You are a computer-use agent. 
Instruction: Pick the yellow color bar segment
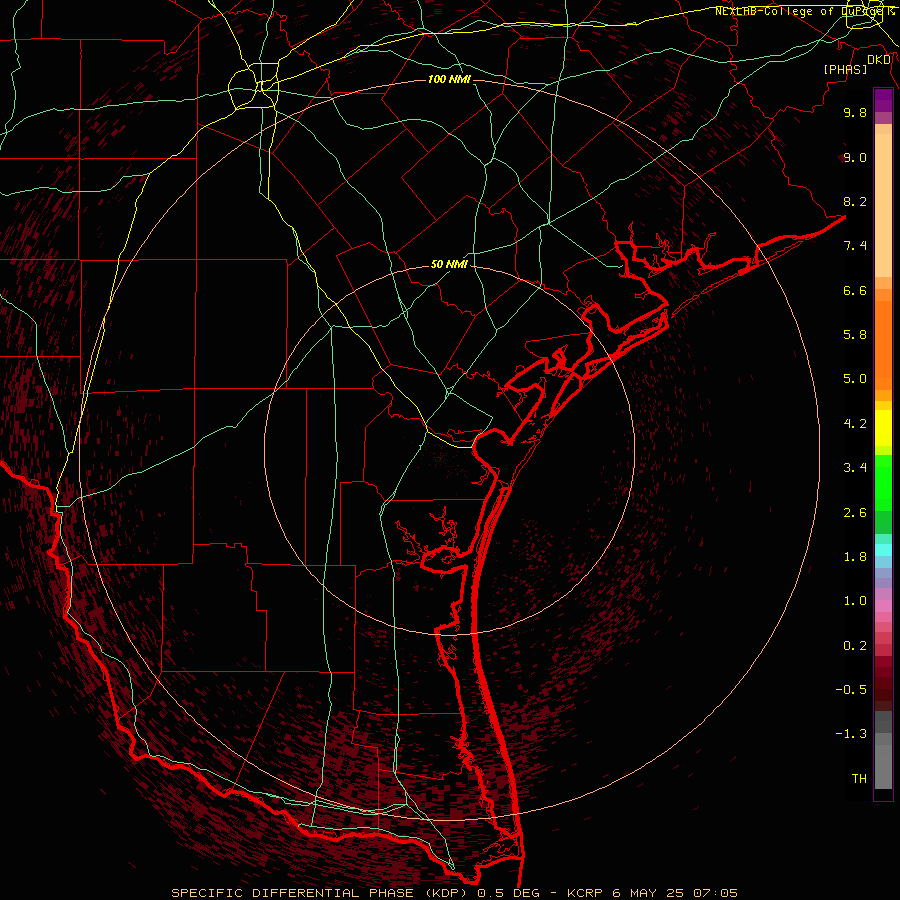[883, 428]
